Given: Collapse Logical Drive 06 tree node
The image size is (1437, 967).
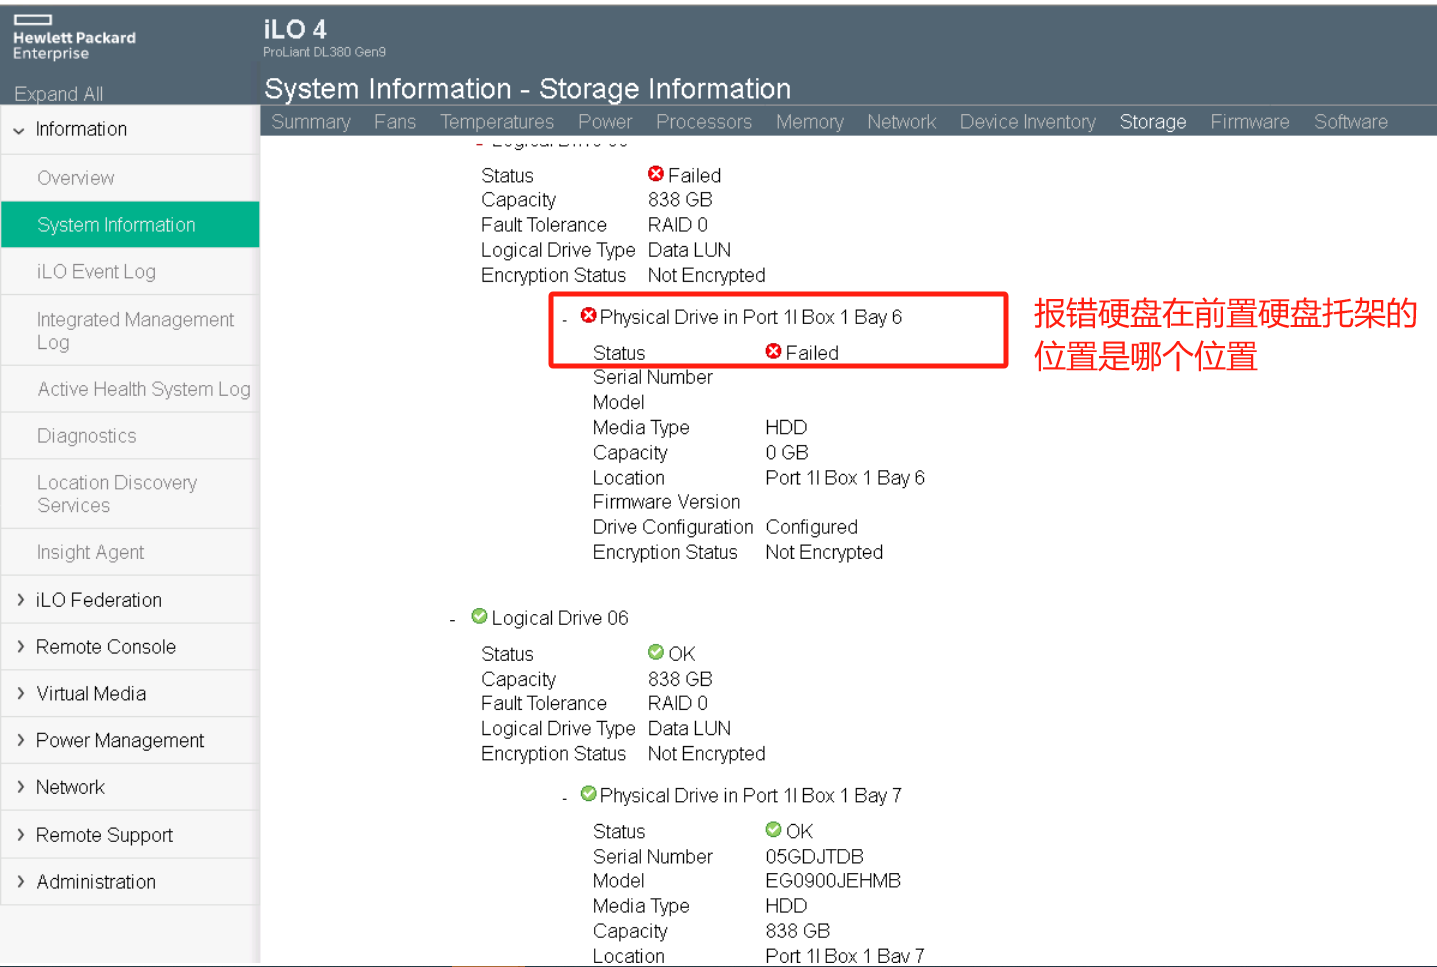Looking at the screenshot, I should 453,621.
